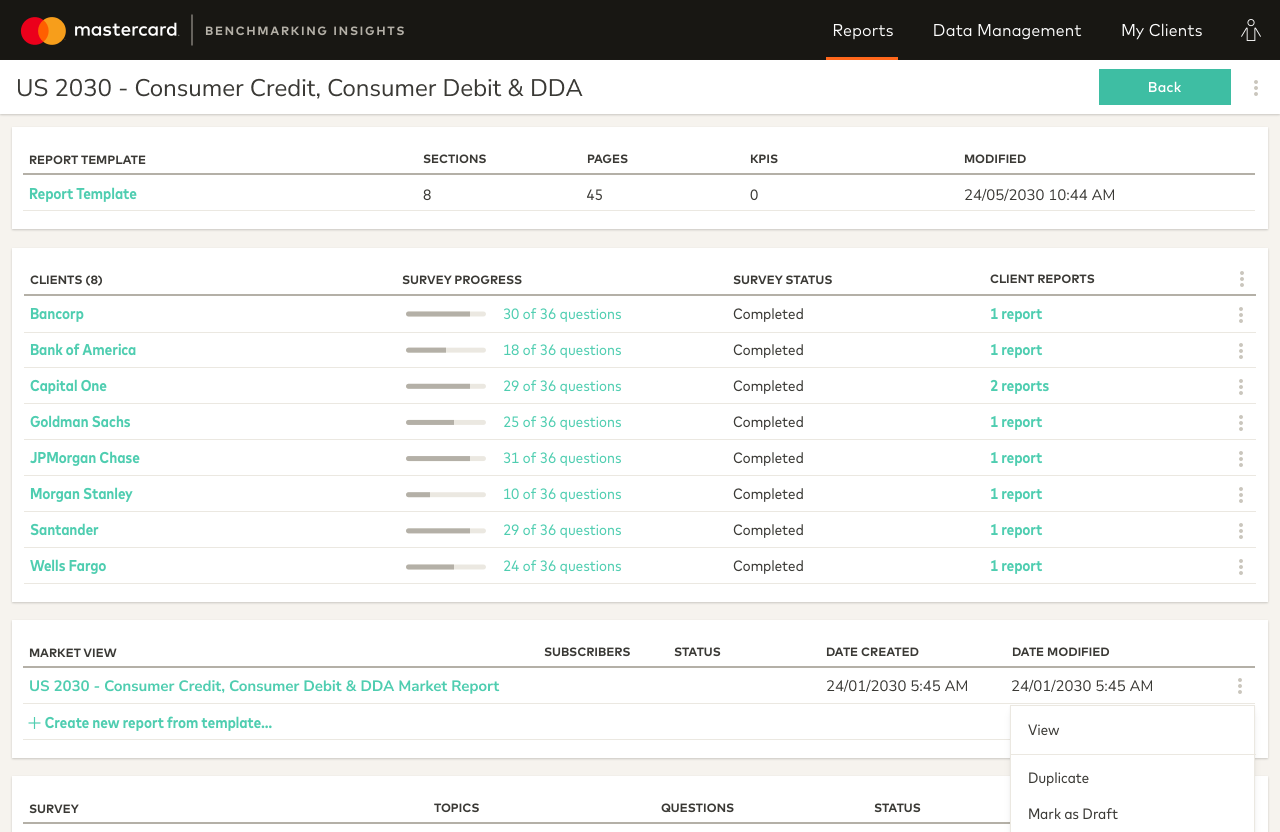Choose View from the context menu
1280x832 pixels.
click(x=1132, y=730)
